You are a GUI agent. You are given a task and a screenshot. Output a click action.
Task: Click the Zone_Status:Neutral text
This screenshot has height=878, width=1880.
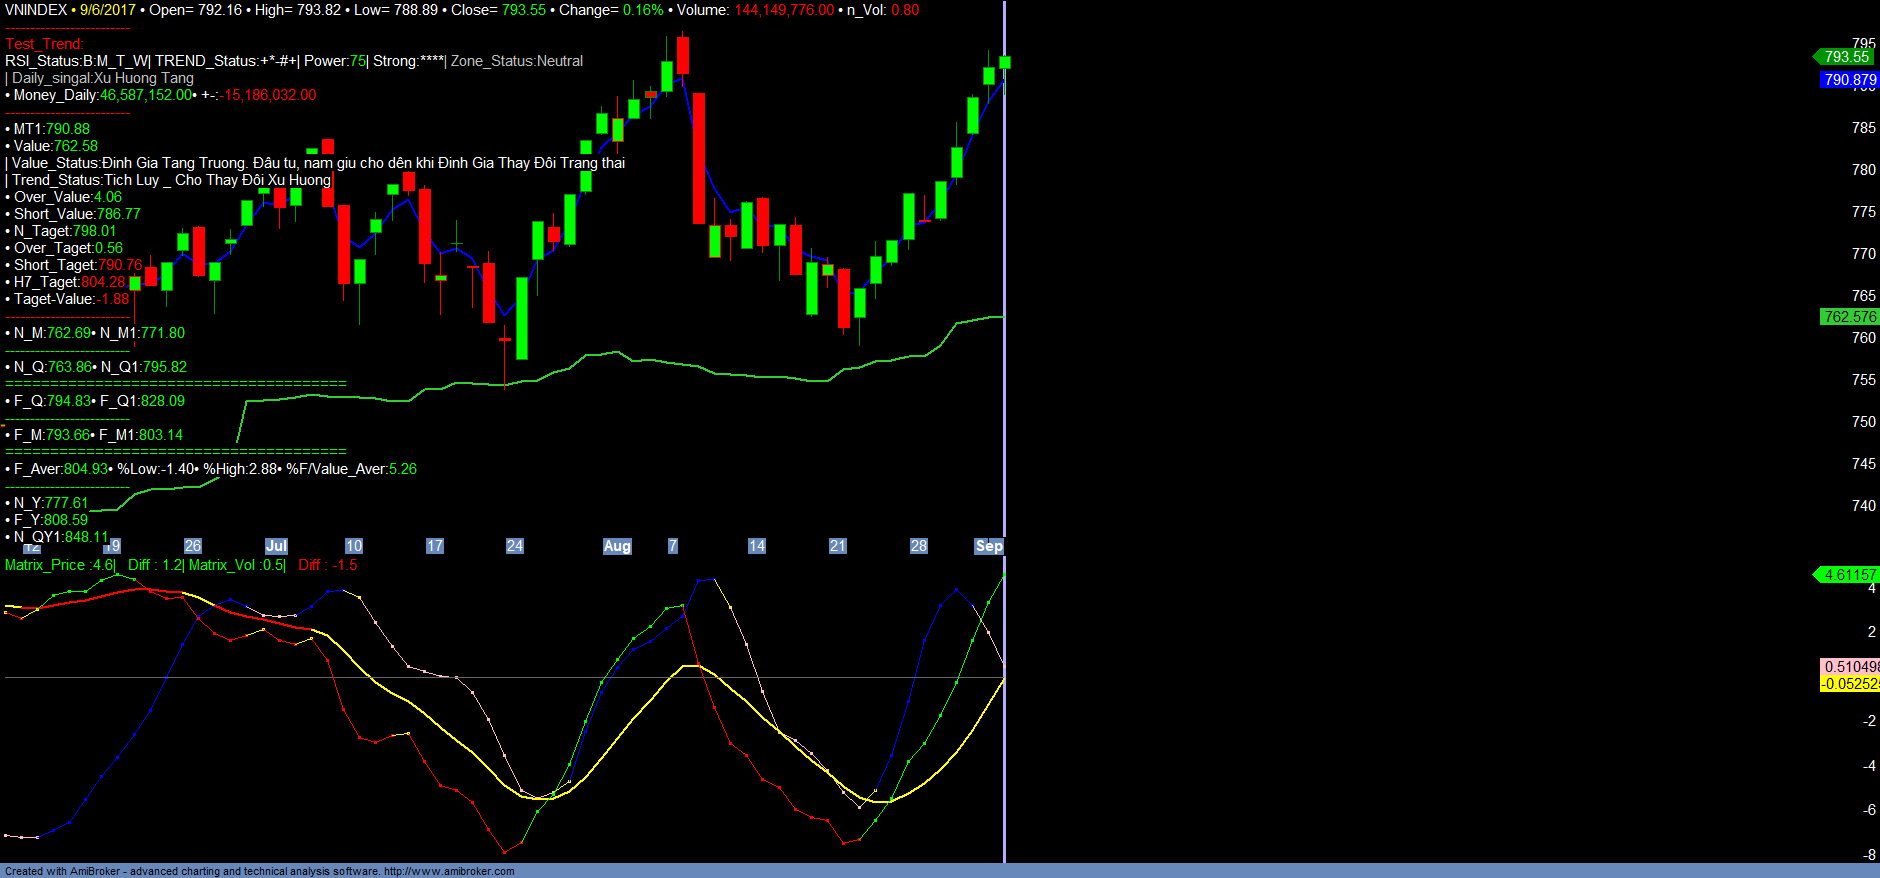[517, 61]
